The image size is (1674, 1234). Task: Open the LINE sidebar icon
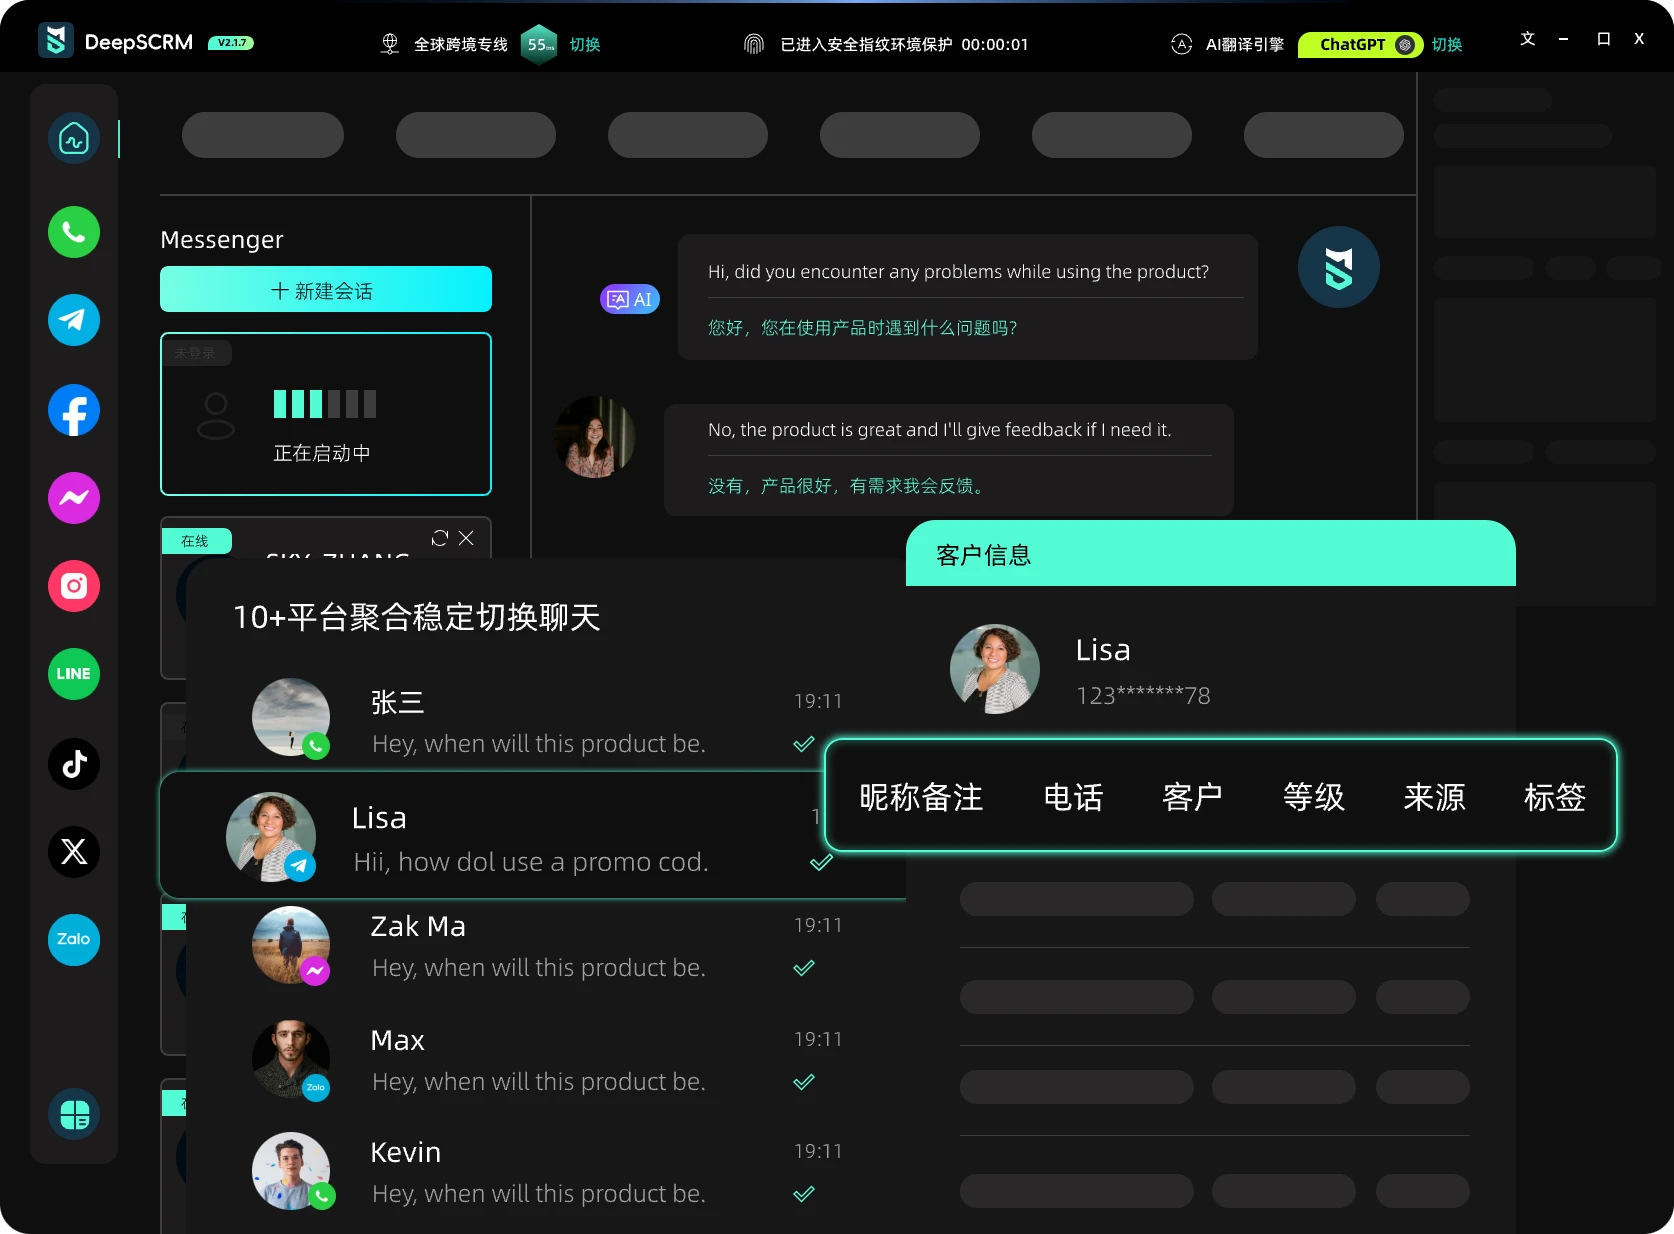click(74, 674)
